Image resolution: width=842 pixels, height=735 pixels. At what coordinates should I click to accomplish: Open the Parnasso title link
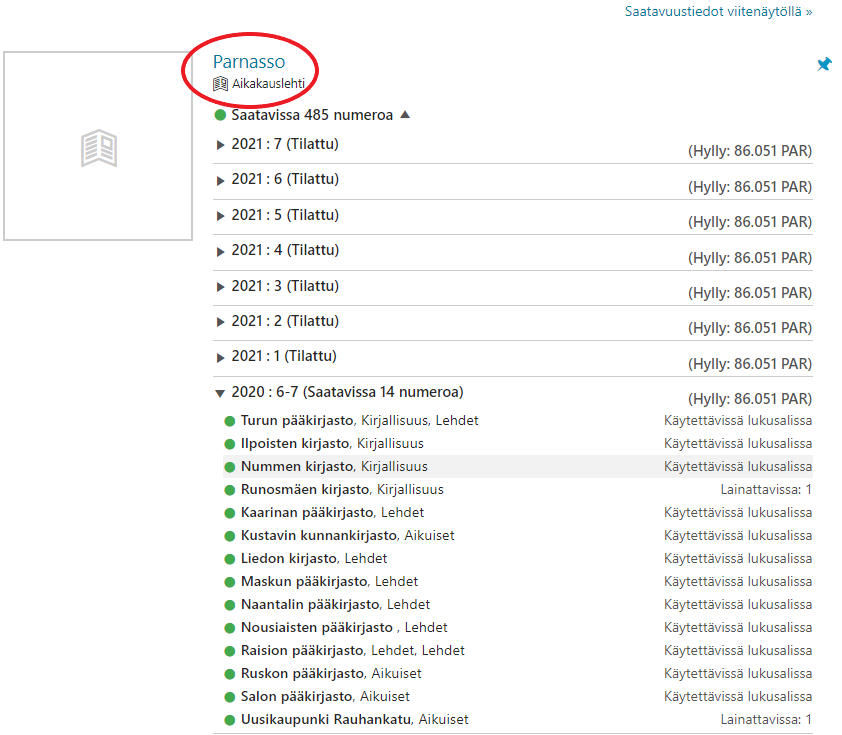click(x=249, y=62)
